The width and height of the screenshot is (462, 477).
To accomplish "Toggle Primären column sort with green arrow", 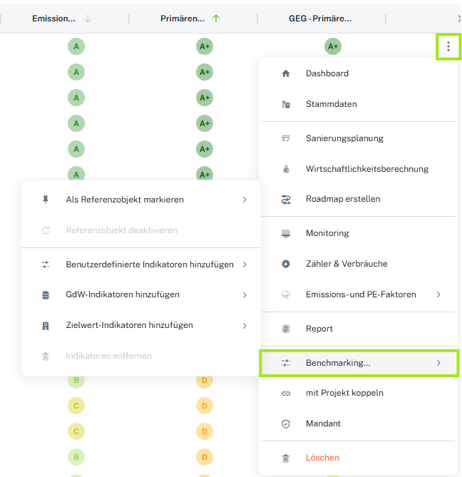I will tap(216, 19).
